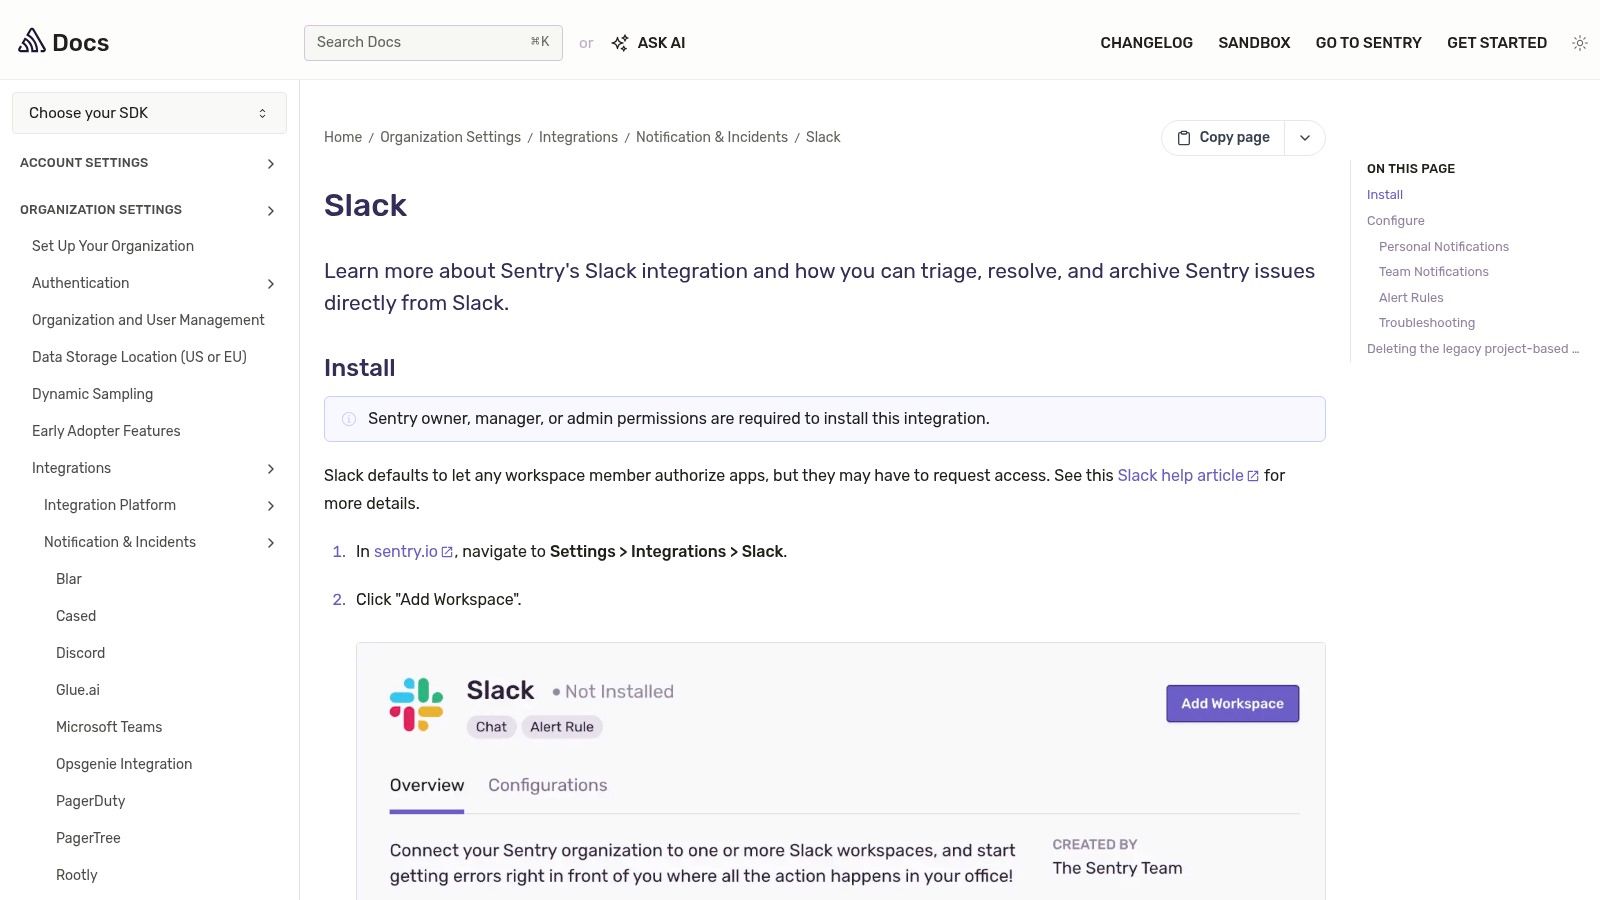Open the Slack help article link
The width and height of the screenshot is (1600, 900).
[x=1181, y=476]
